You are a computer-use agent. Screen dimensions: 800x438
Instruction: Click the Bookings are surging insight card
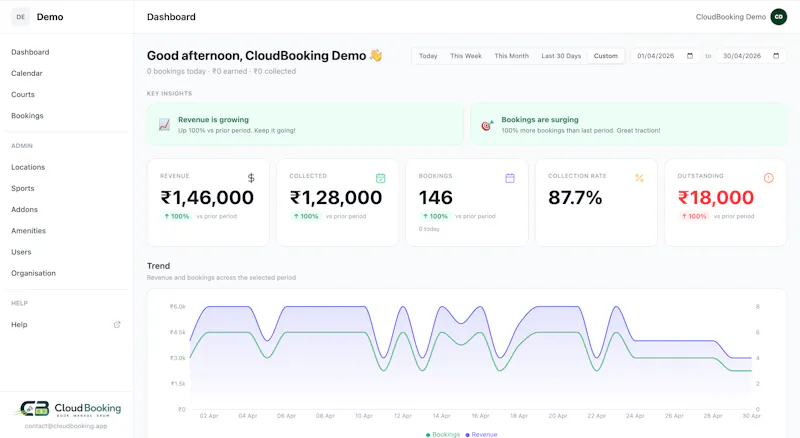click(x=628, y=125)
